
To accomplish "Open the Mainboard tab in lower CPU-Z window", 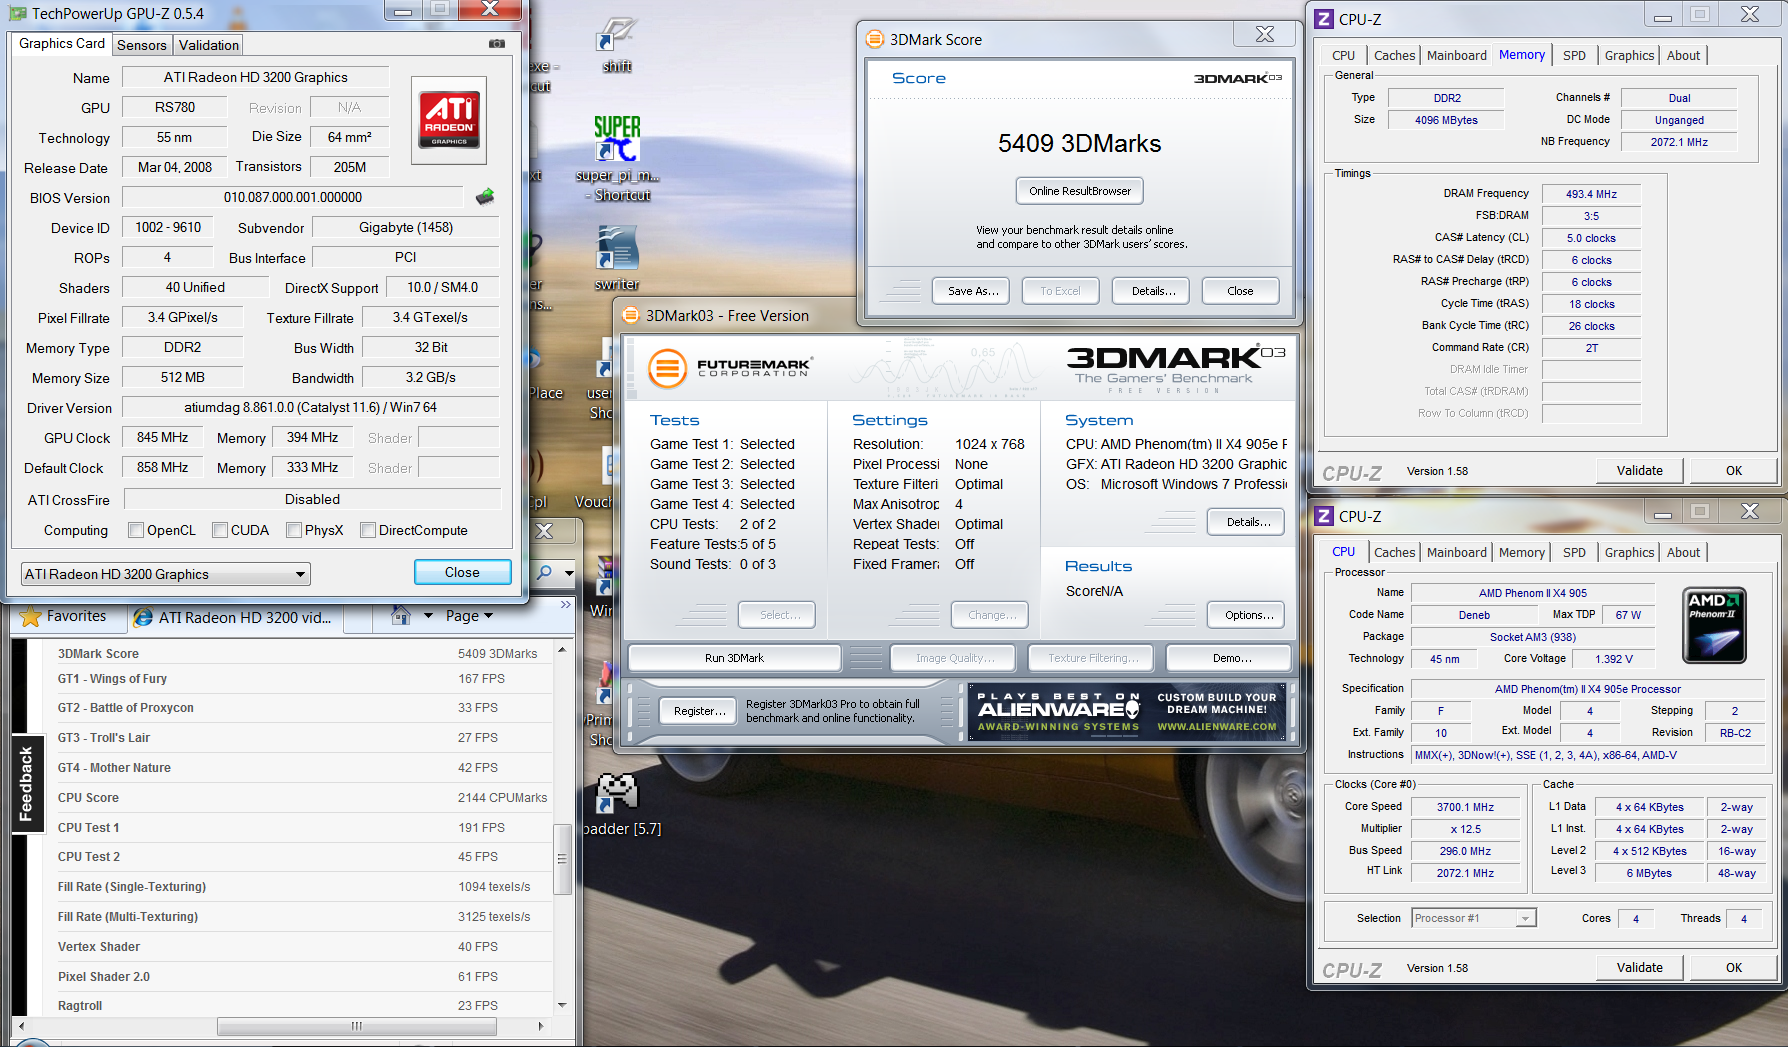I will pyautogui.click(x=1456, y=552).
